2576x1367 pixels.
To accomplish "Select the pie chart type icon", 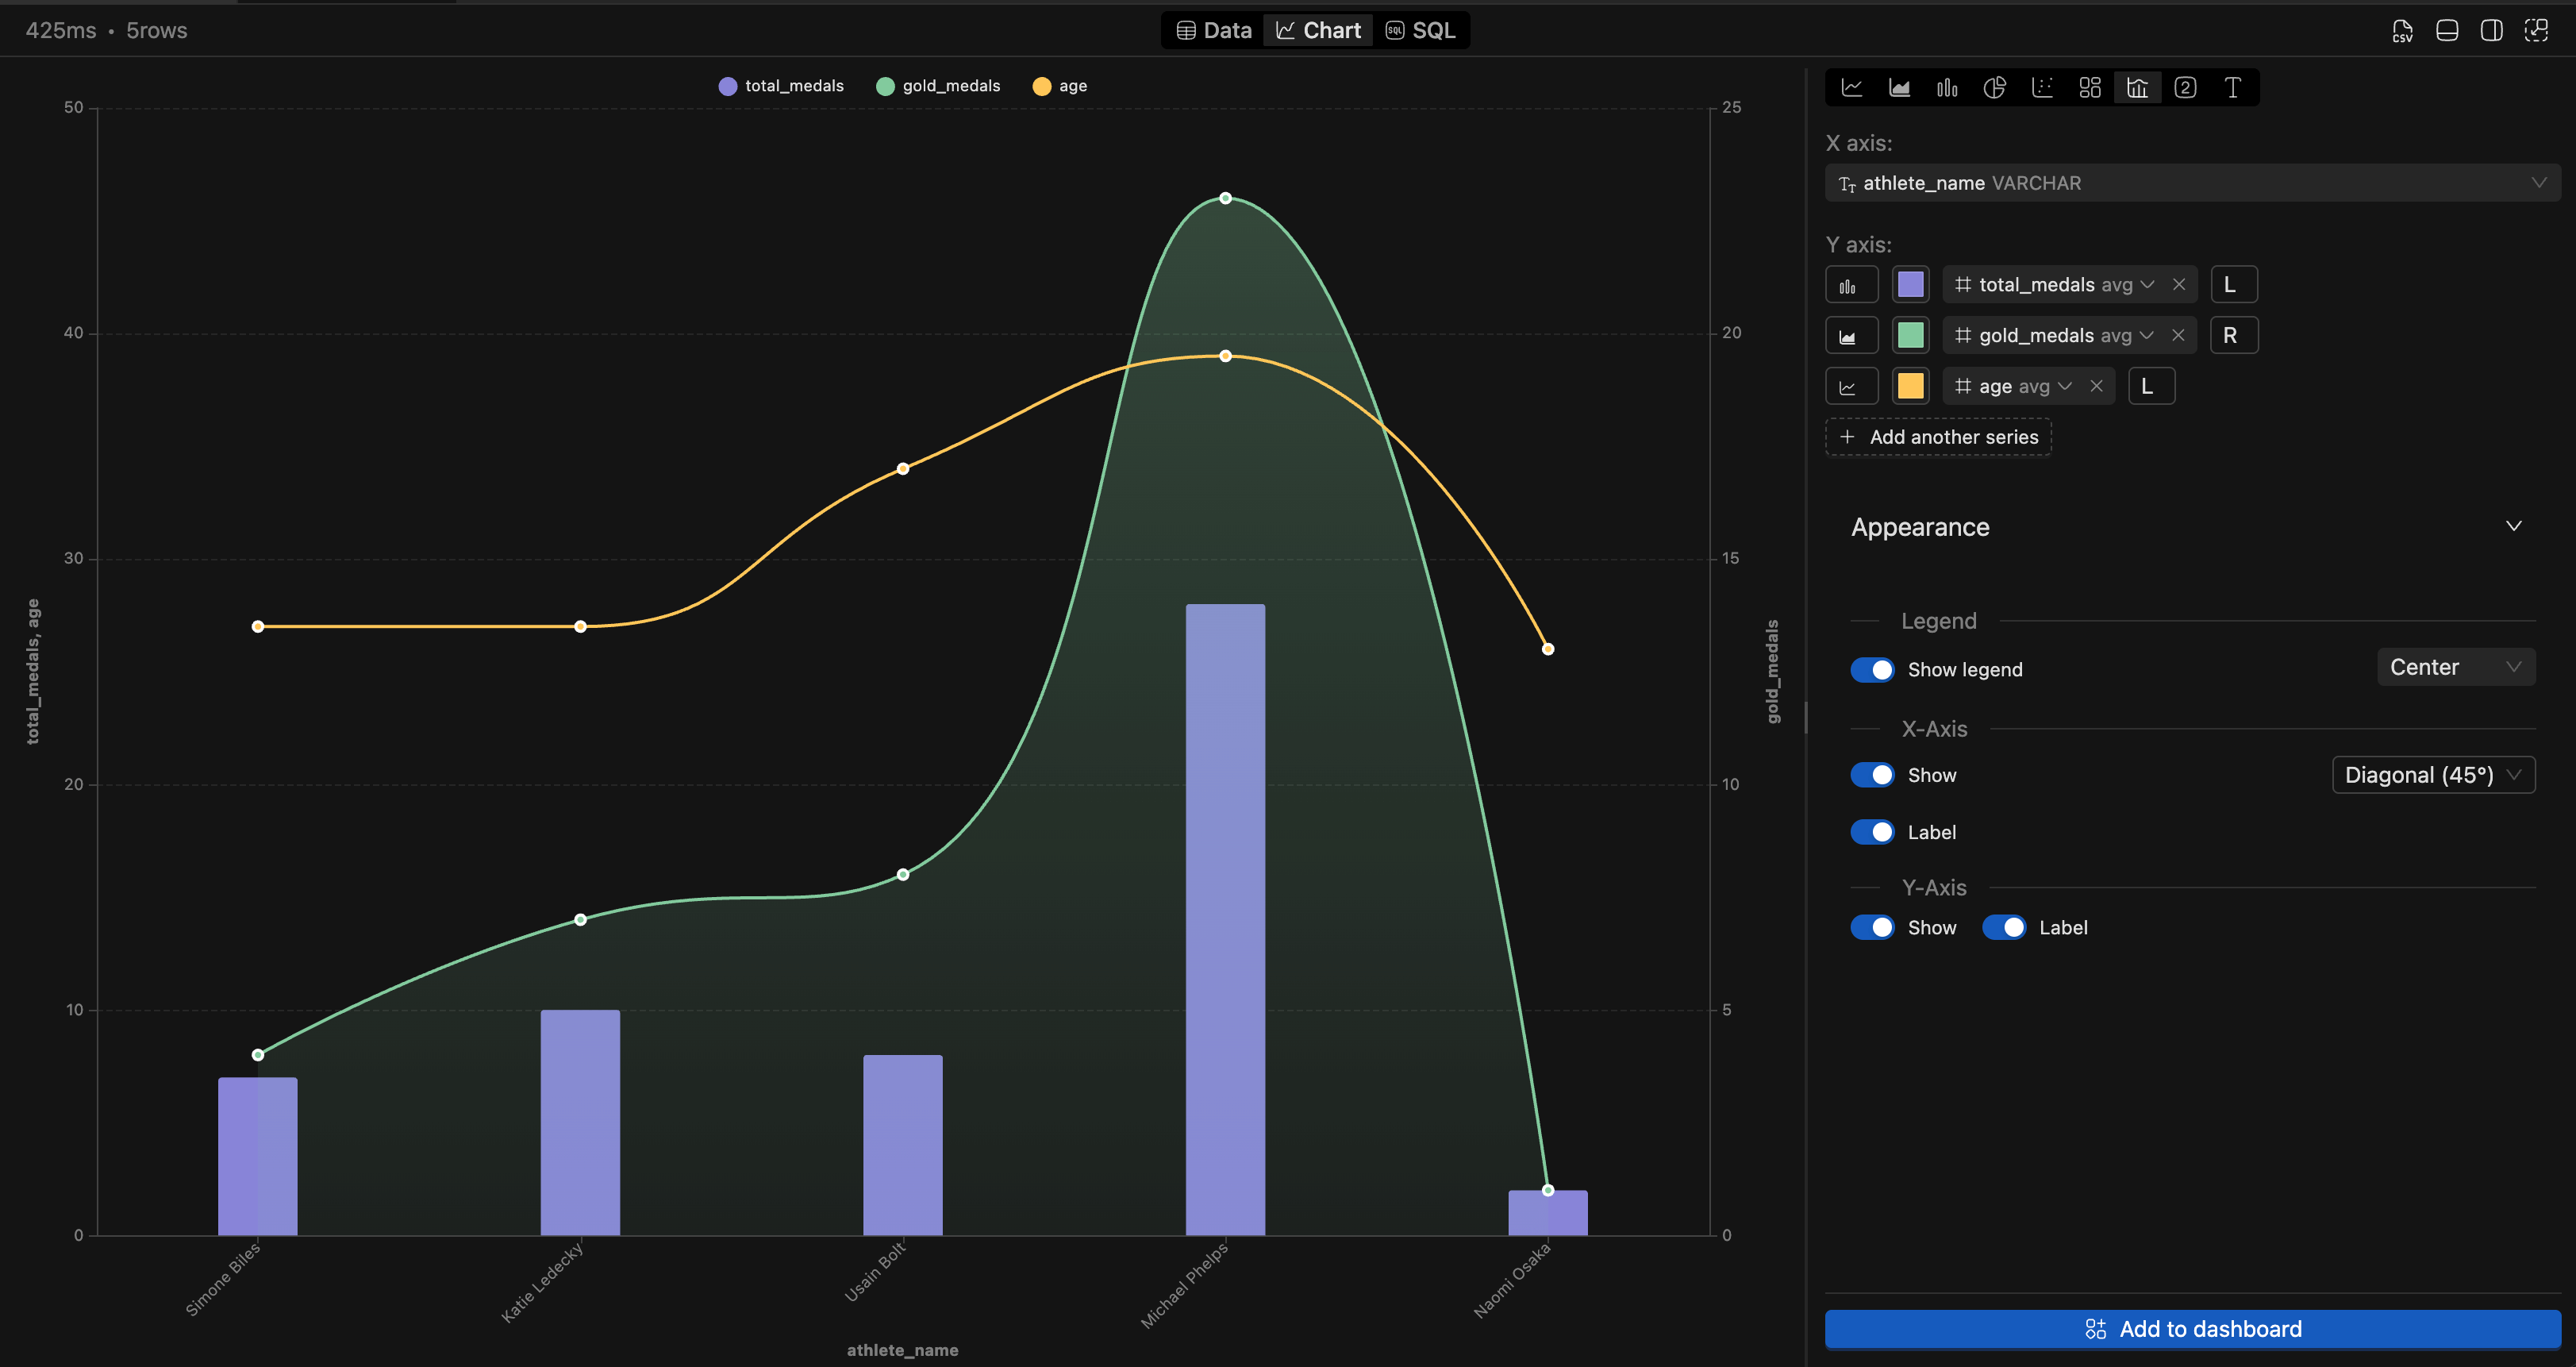I will coord(1994,88).
